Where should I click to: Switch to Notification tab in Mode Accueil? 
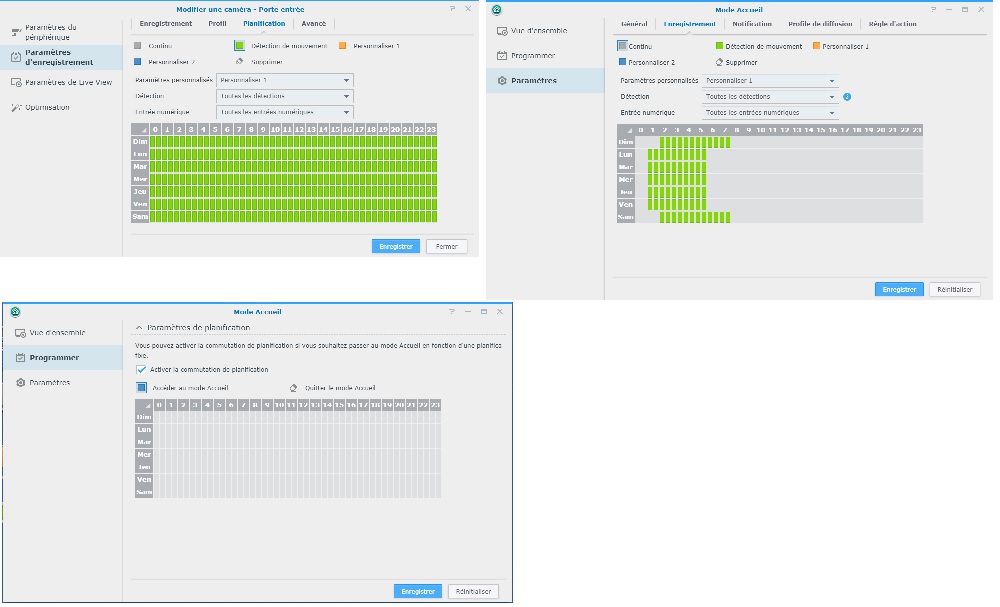click(752, 24)
